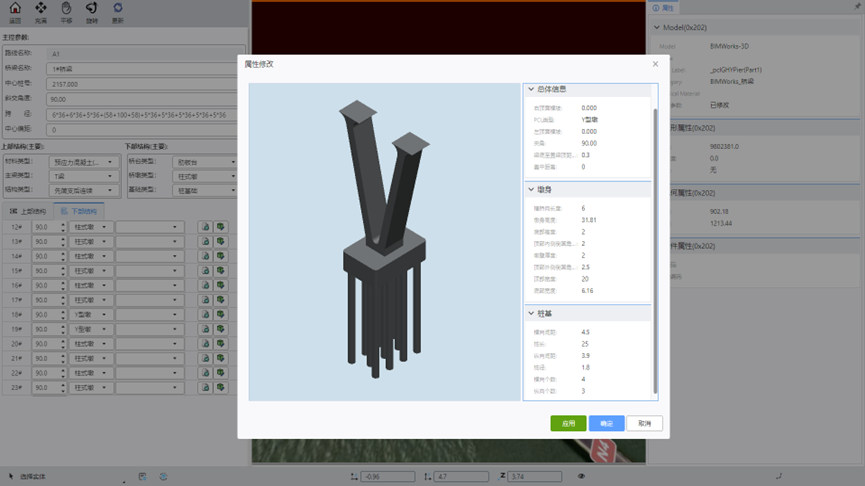Open the edit-properties icon for row 14#
Viewport: 865px width, 486px height.
206,256
